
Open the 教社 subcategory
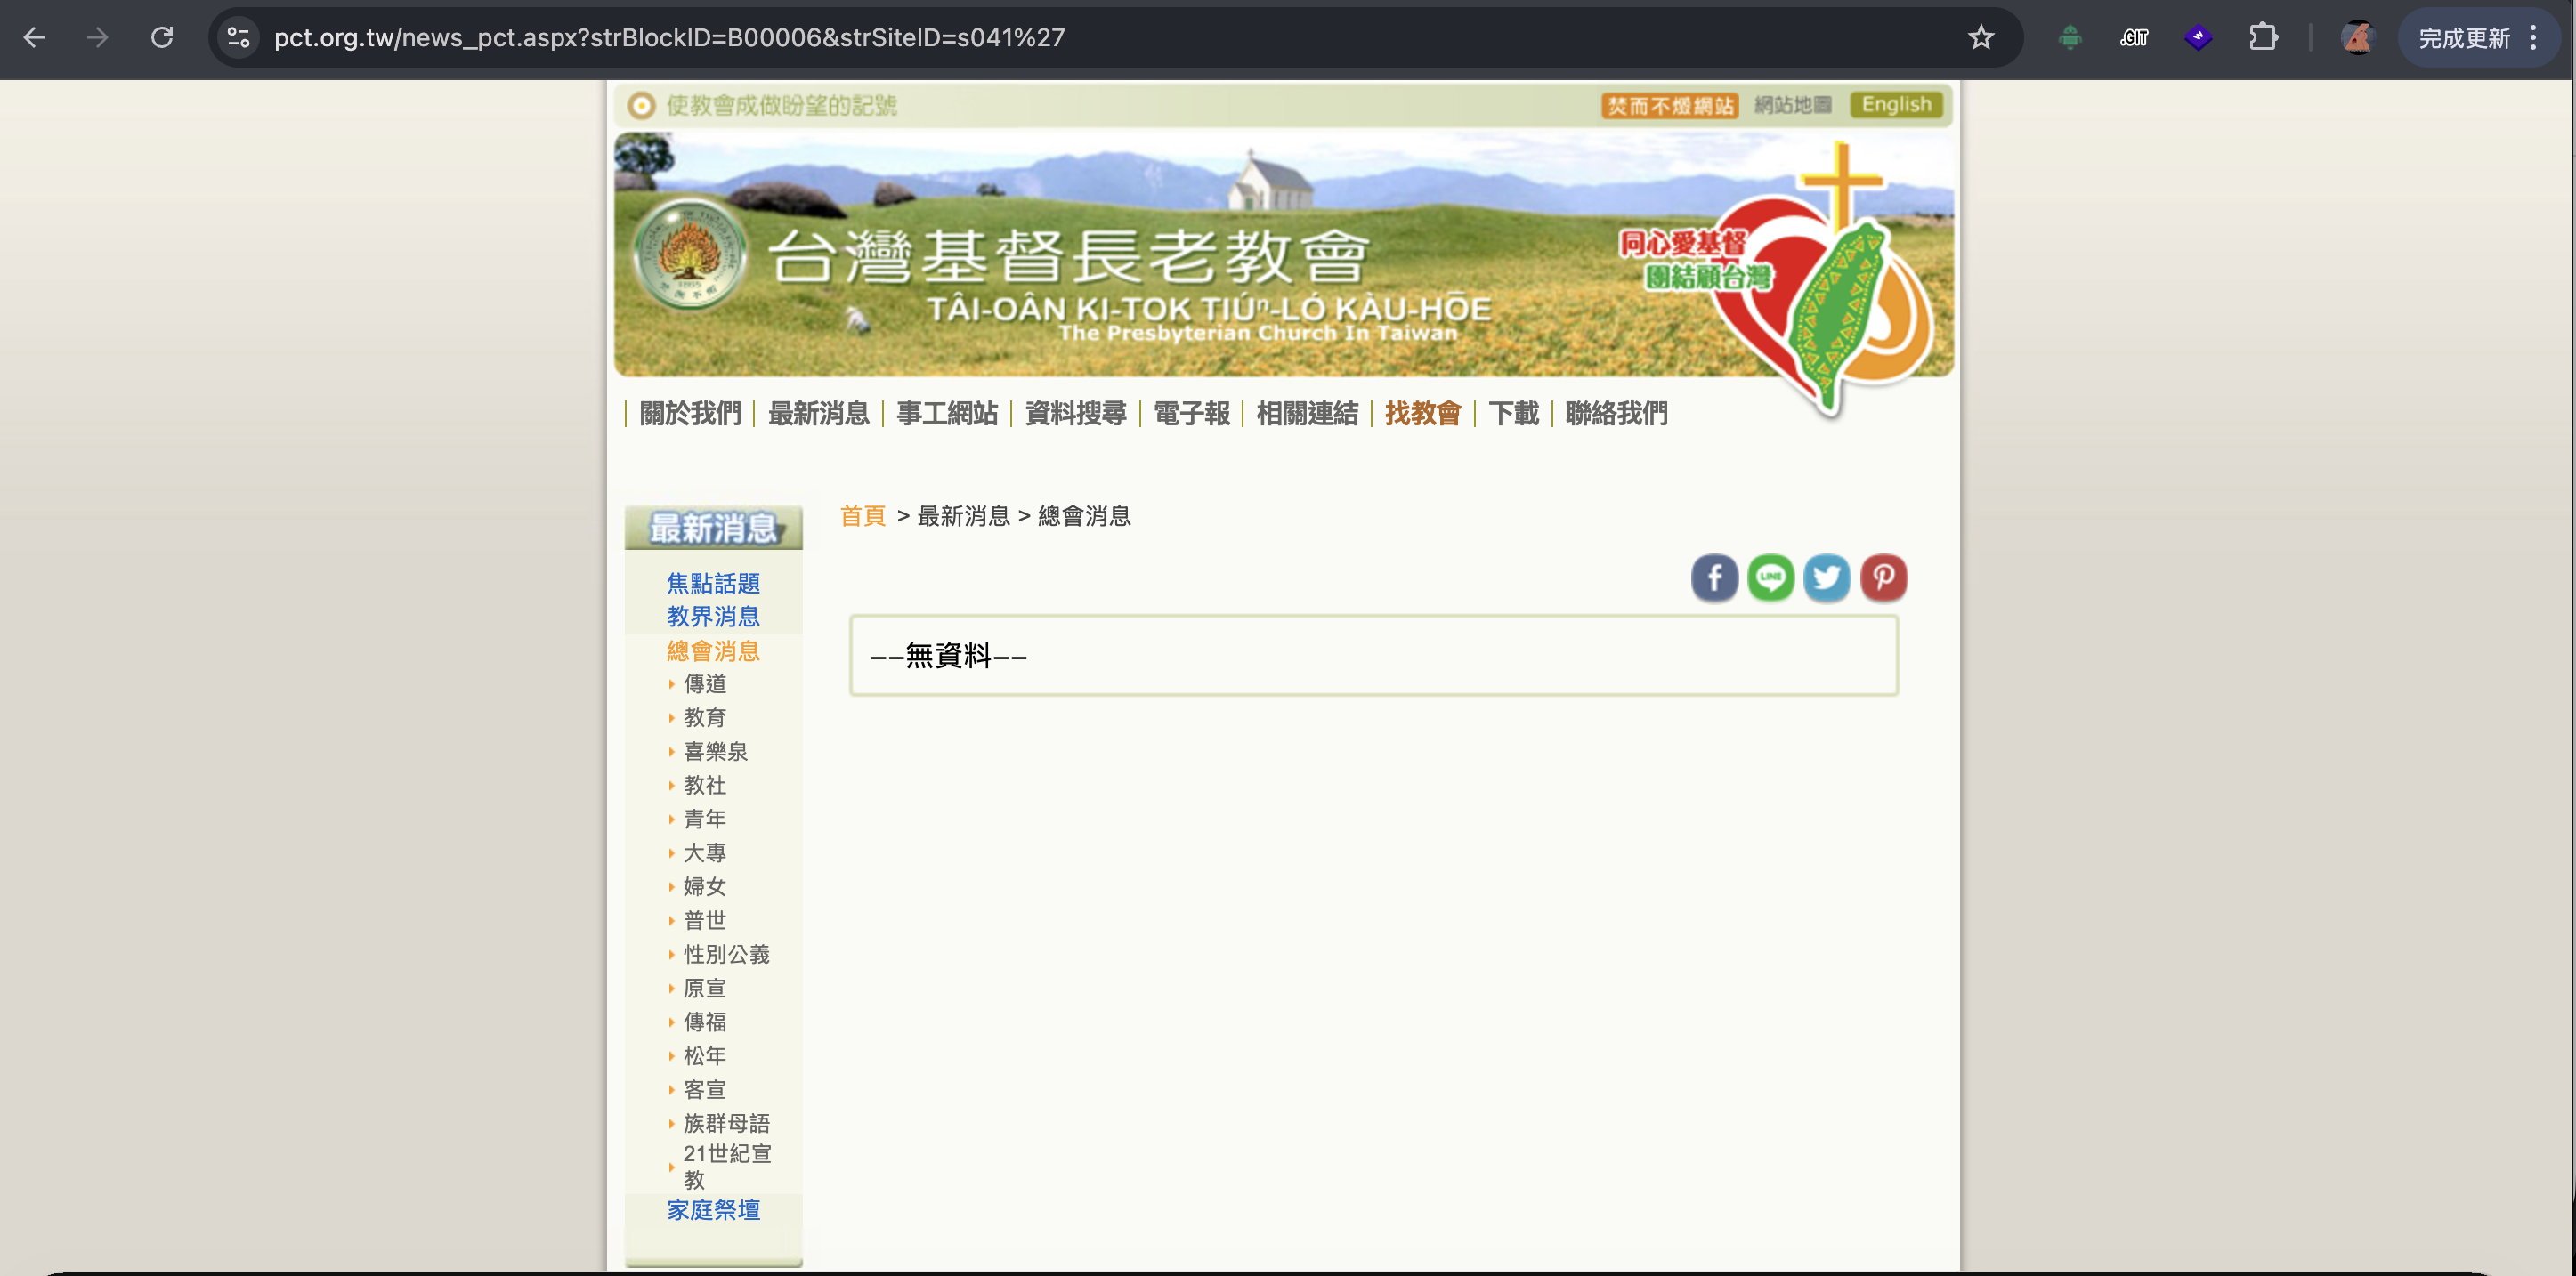tap(705, 786)
